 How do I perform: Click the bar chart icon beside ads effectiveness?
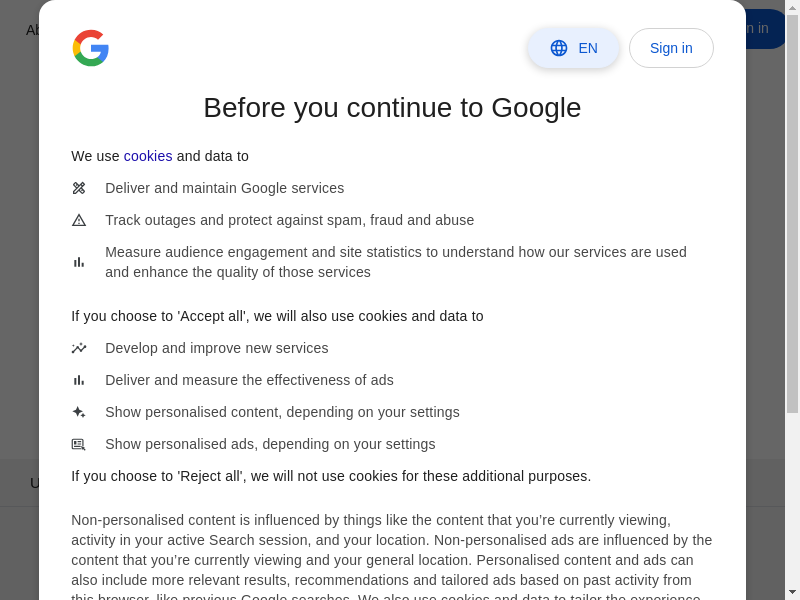[79, 380]
